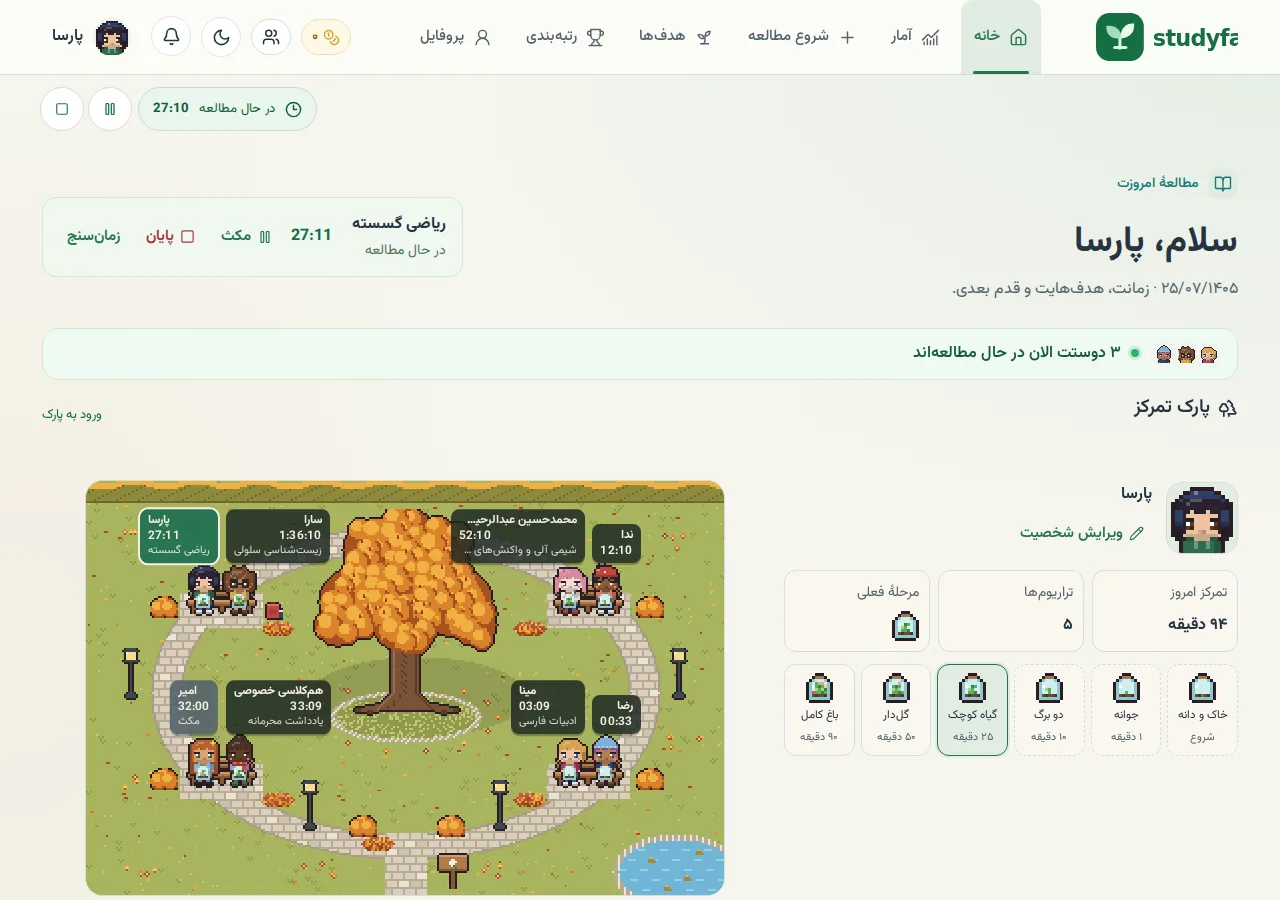This screenshot has width=1280, height=900.
Task: Click ویرایش شخصیت edit link
Action: pos(1082,533)
